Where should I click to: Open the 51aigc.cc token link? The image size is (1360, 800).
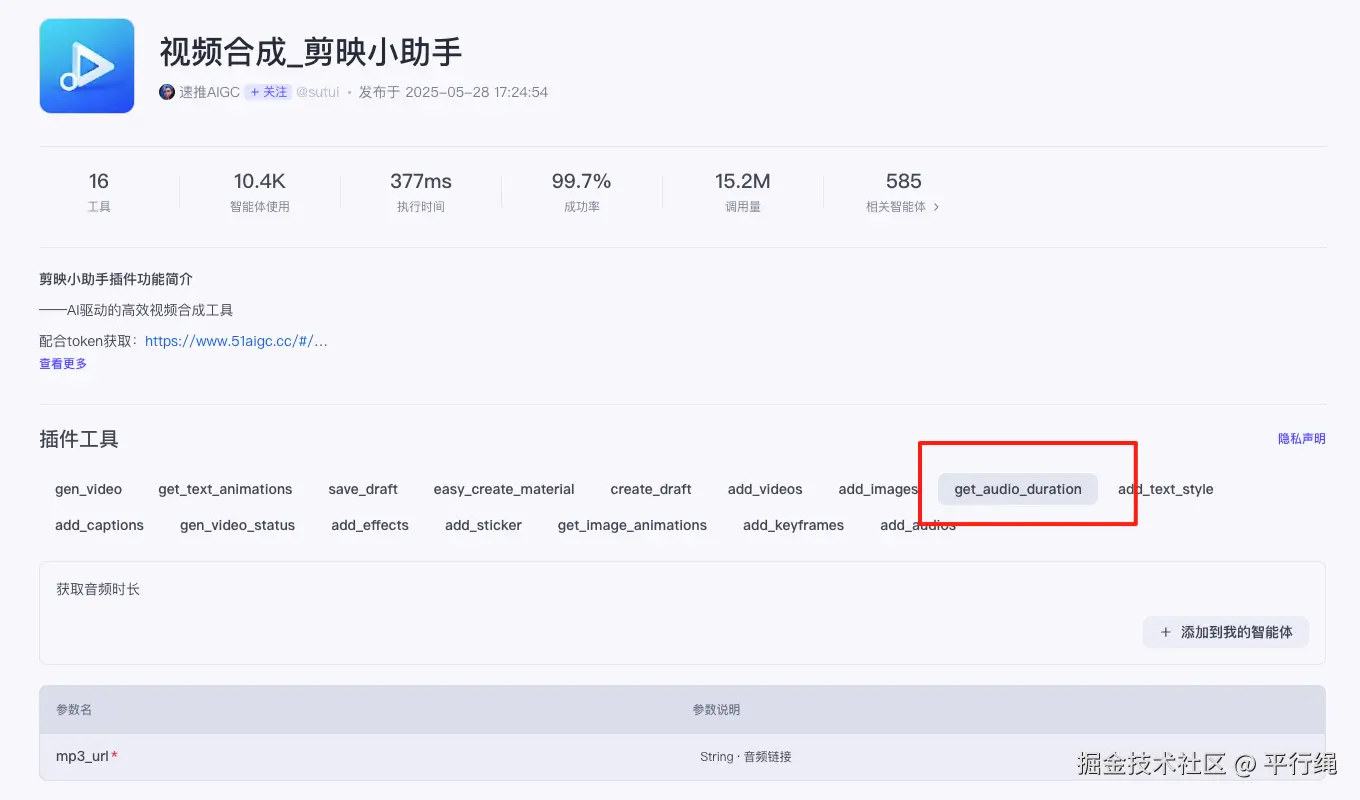(236, 341)
